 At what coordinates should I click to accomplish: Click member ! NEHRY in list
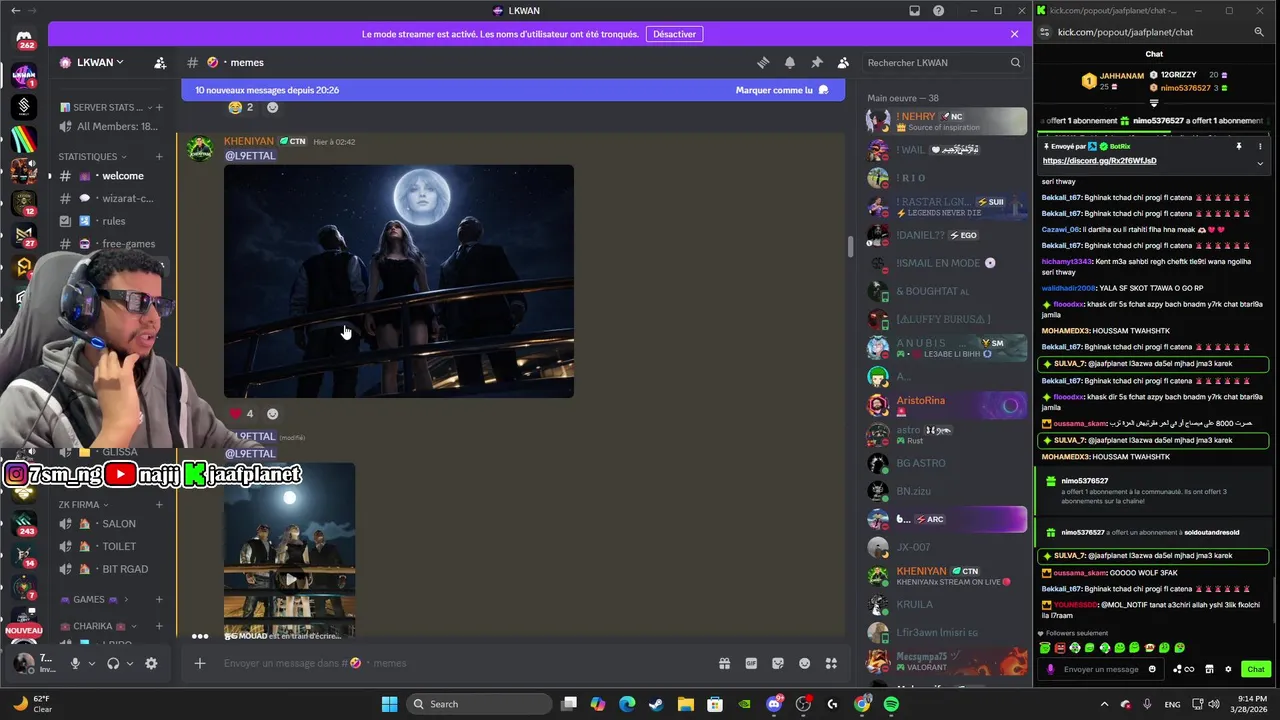tap(946, 121)
